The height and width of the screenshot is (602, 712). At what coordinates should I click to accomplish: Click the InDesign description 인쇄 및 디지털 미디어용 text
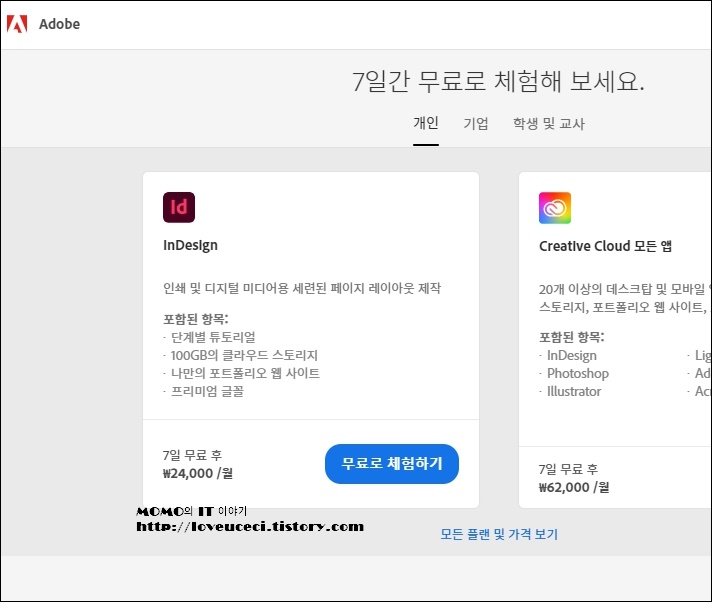coord(302,288)
